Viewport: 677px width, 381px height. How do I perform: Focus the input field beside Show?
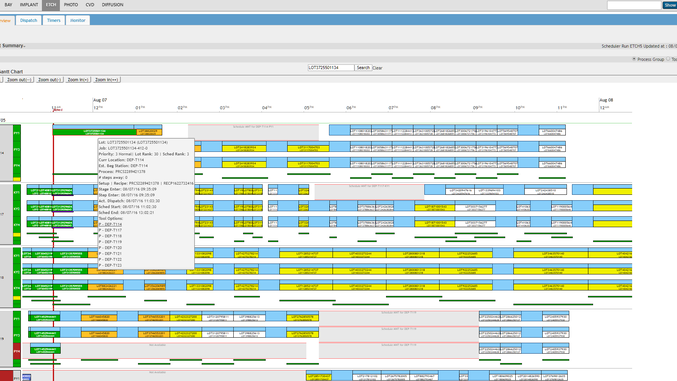tap(634, 5)
